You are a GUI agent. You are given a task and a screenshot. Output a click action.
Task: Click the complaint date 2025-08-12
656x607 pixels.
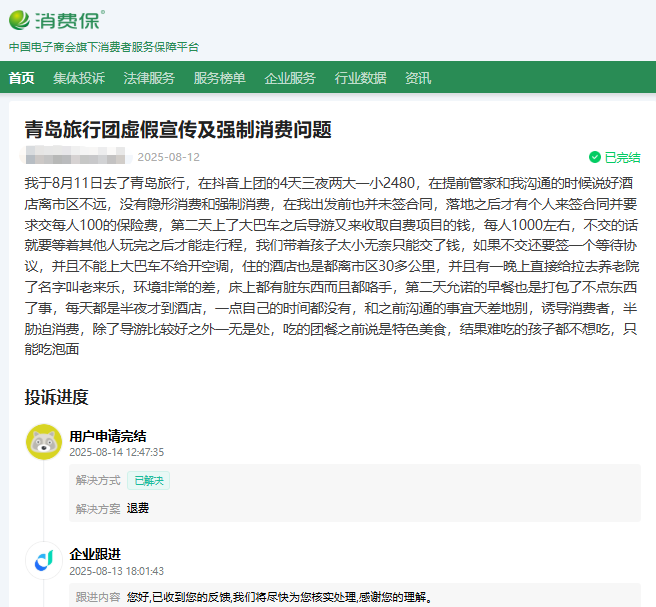click(x=169, y=157)
